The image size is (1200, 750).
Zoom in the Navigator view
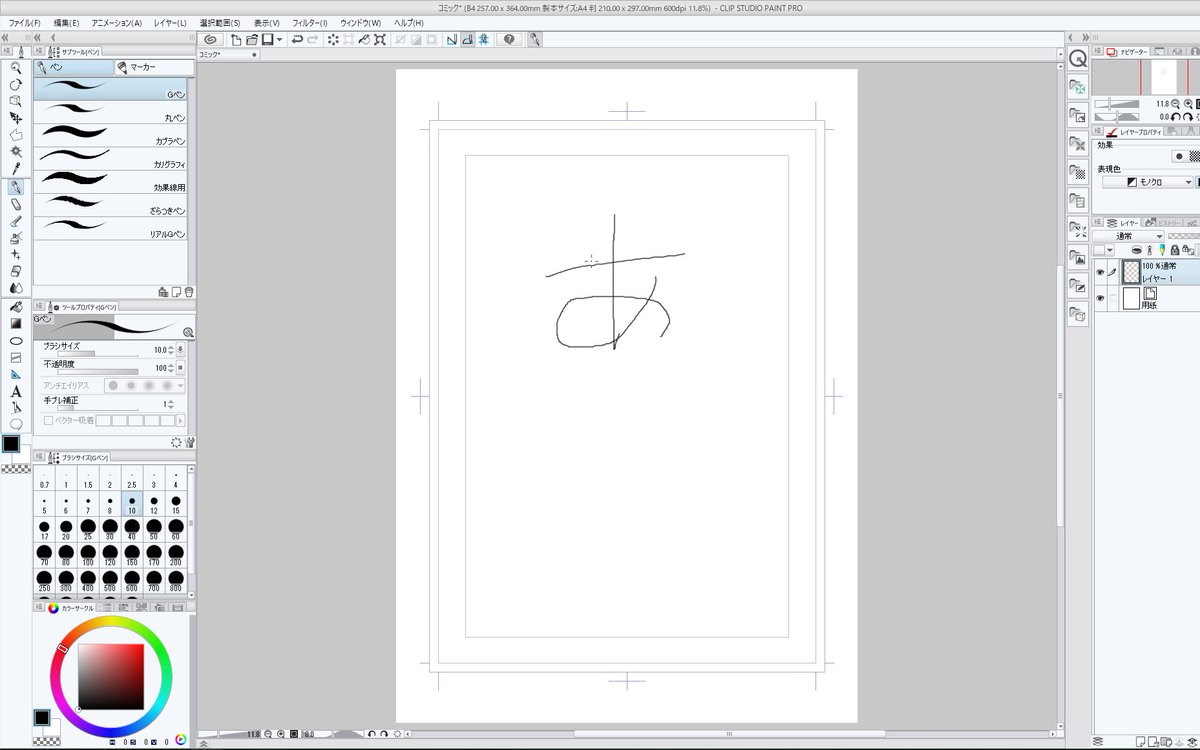[x=1188, y=103]
